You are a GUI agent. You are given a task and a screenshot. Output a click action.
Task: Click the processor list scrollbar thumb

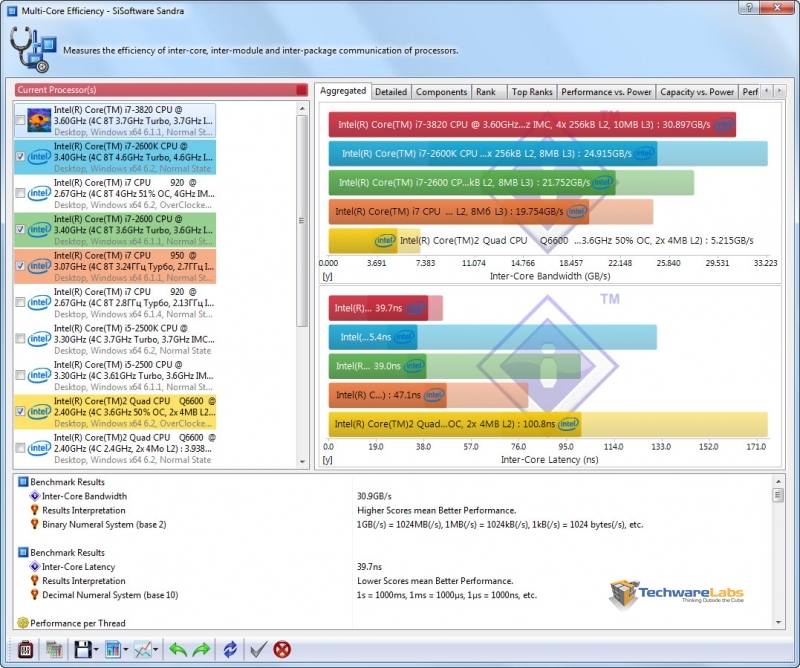point(302,220)
